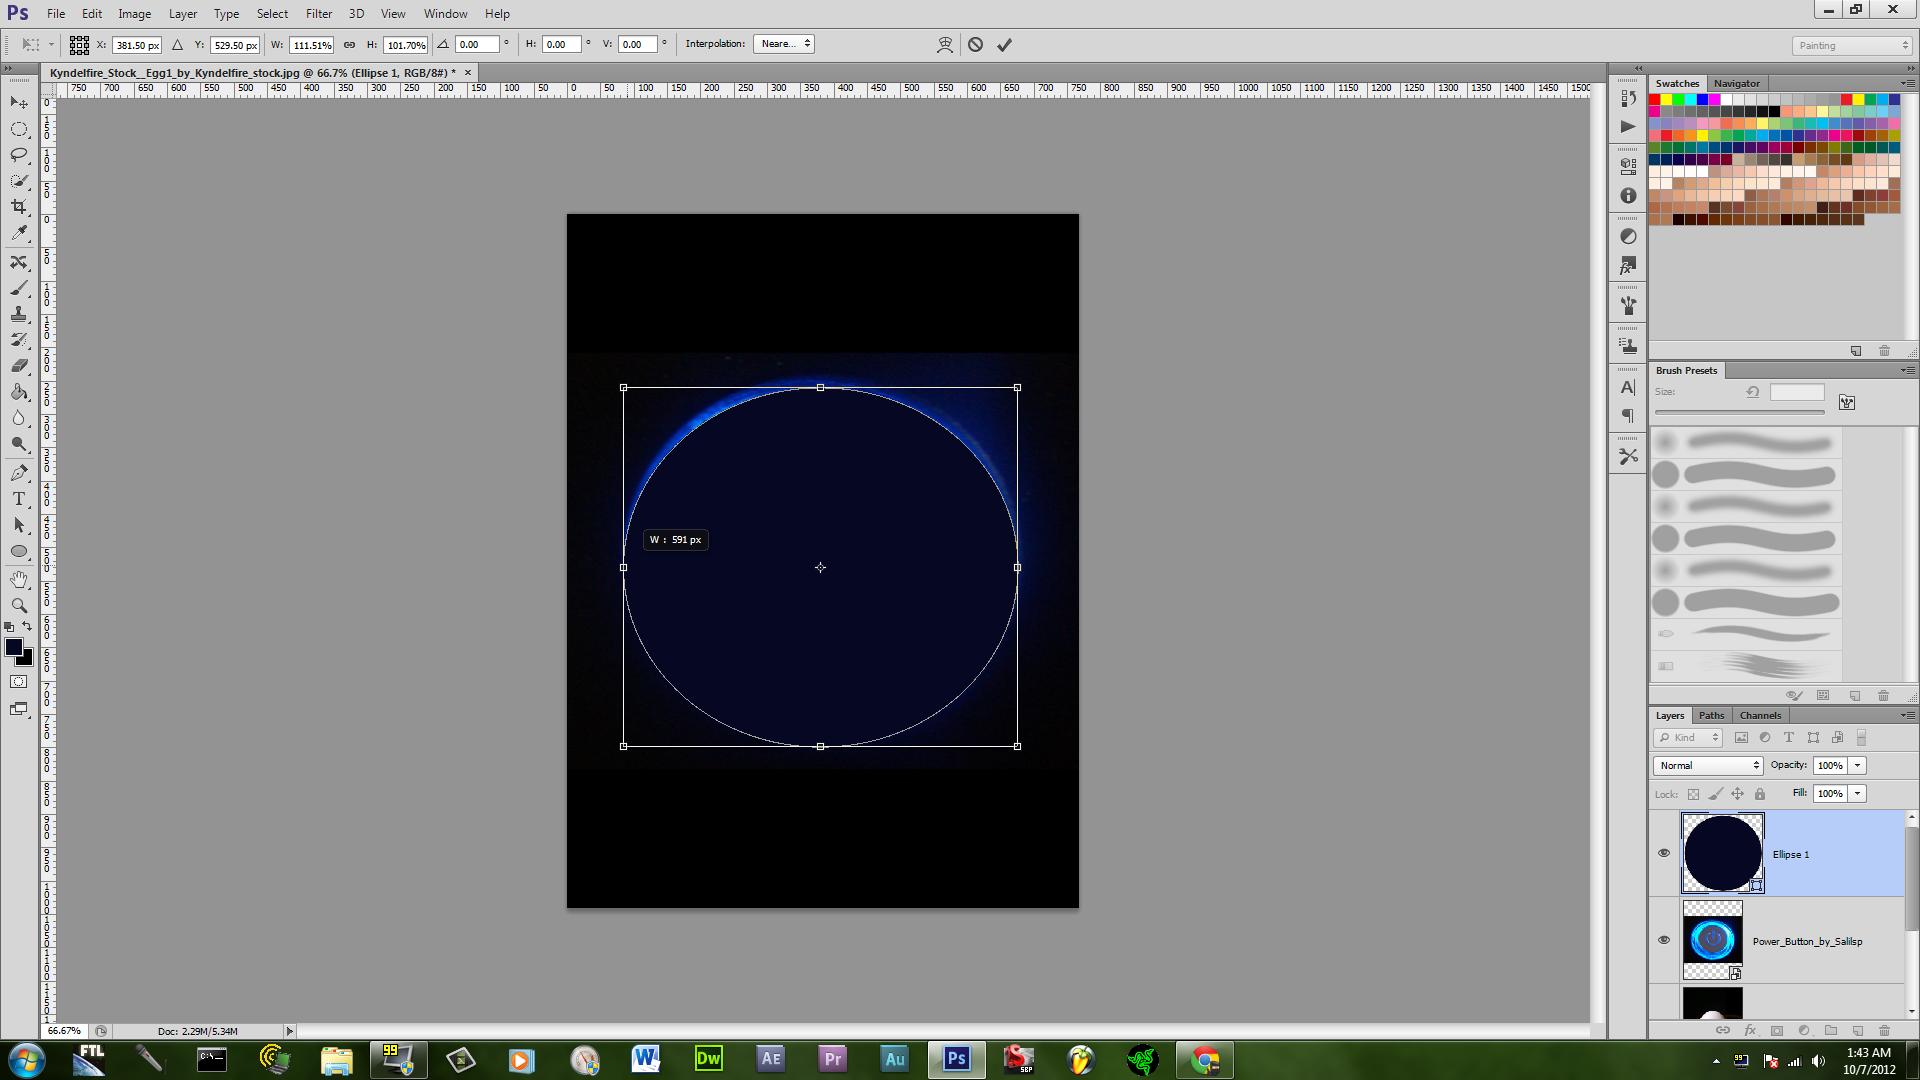
Task: Switch to the Paths tab
Action: pyautogui.click(x=1711, y=716)
